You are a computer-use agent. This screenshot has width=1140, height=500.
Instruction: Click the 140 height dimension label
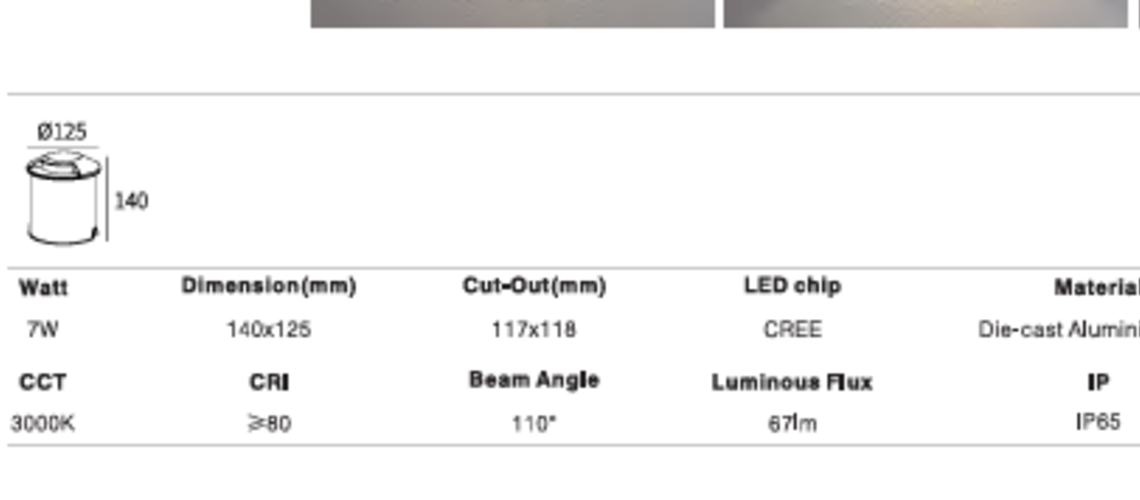[131, 201]
